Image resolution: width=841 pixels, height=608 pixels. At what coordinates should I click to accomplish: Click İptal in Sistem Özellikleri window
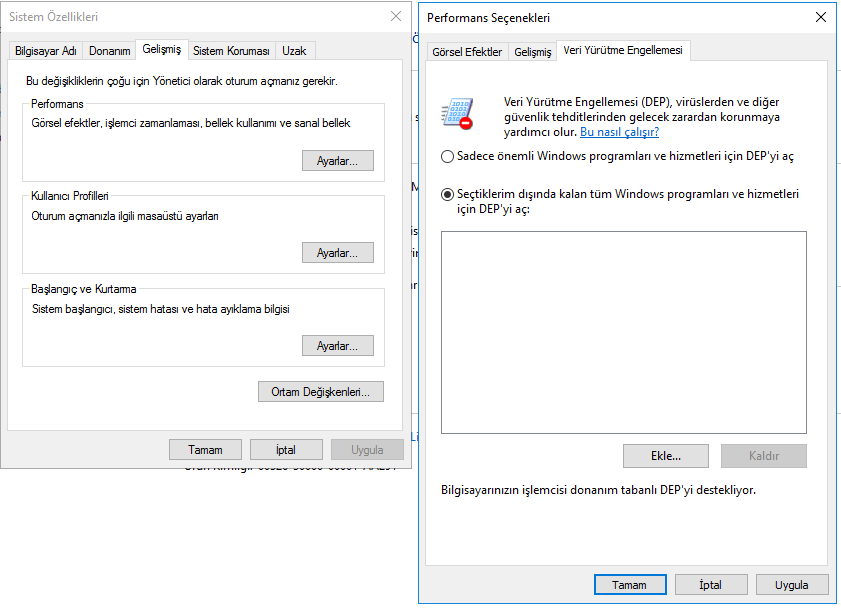click(286, 450)
